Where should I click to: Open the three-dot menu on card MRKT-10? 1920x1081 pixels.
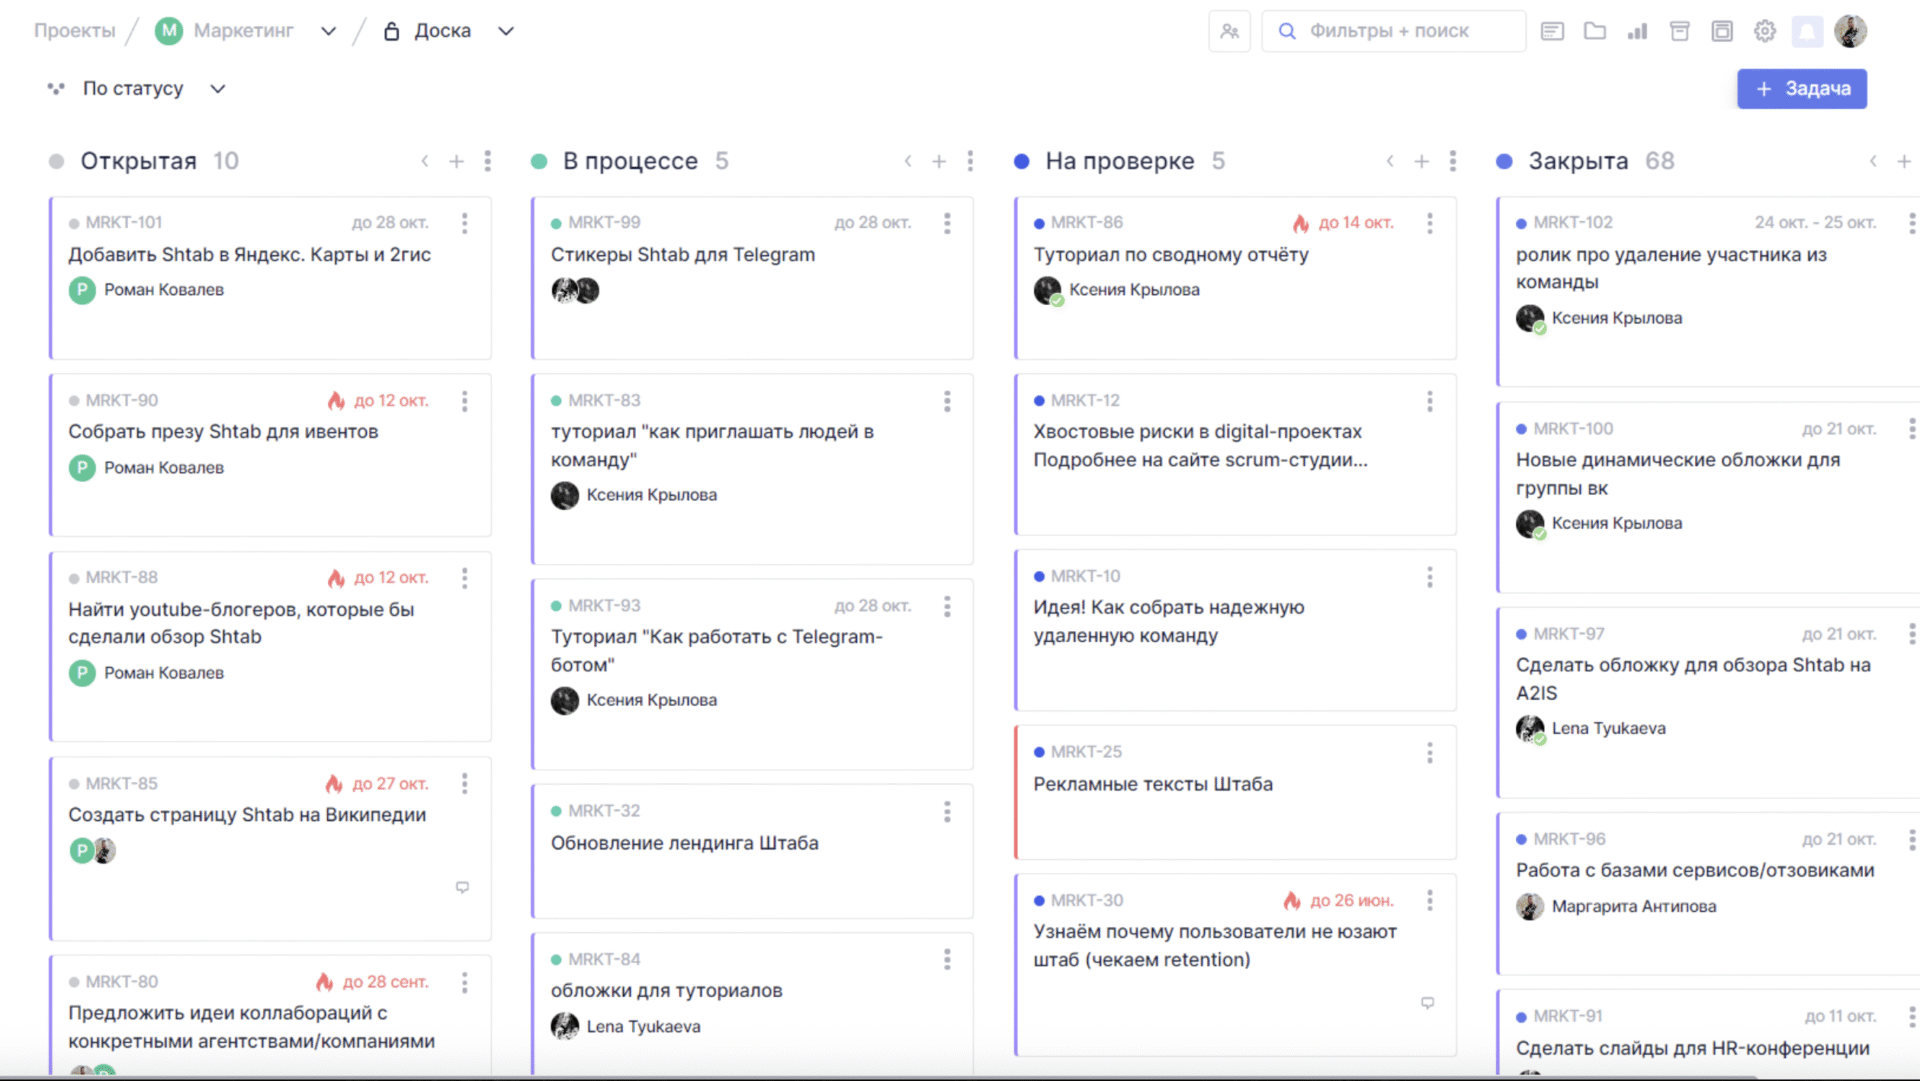pyautogui.click(x=1430, y=577)
